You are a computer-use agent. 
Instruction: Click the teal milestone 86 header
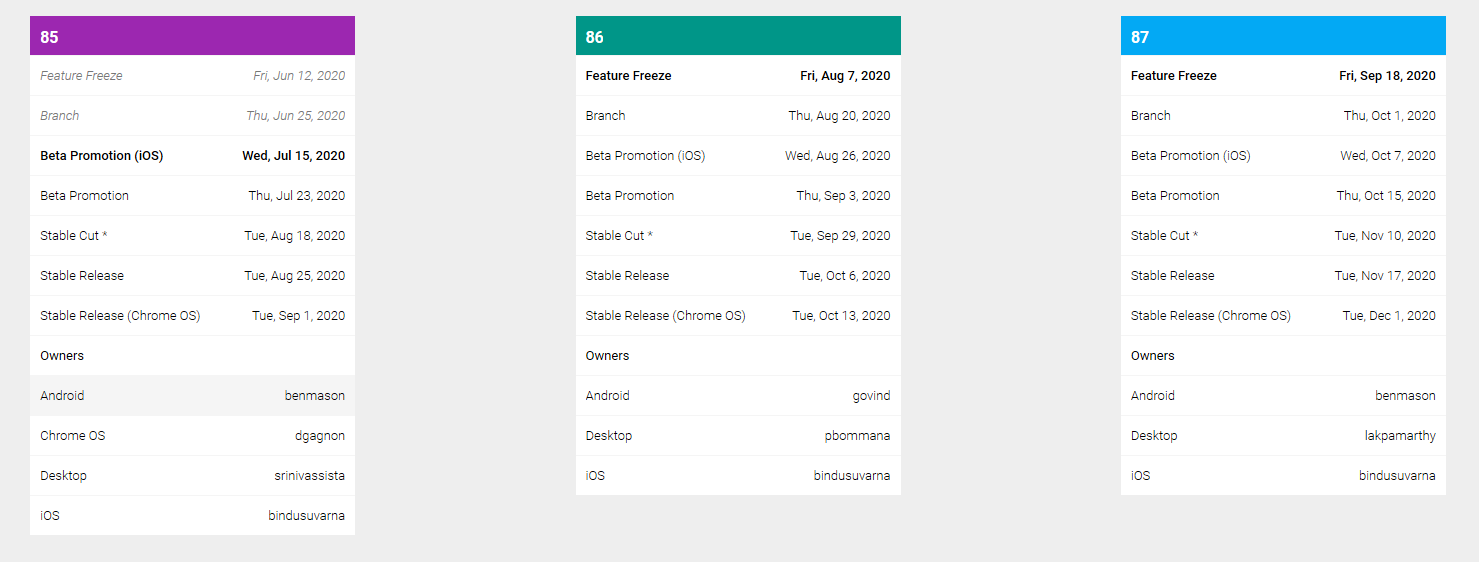pos(738,36)
